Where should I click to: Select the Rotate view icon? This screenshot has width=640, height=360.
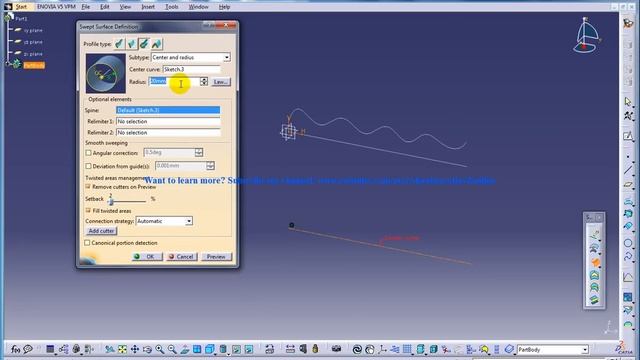click(x=147, y=349)
